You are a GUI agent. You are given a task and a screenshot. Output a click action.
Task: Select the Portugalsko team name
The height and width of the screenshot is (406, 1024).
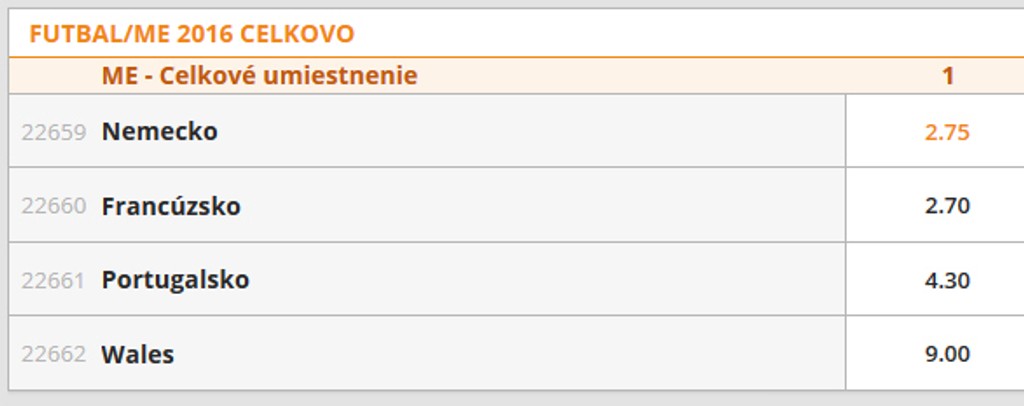(x=175, y=280)
